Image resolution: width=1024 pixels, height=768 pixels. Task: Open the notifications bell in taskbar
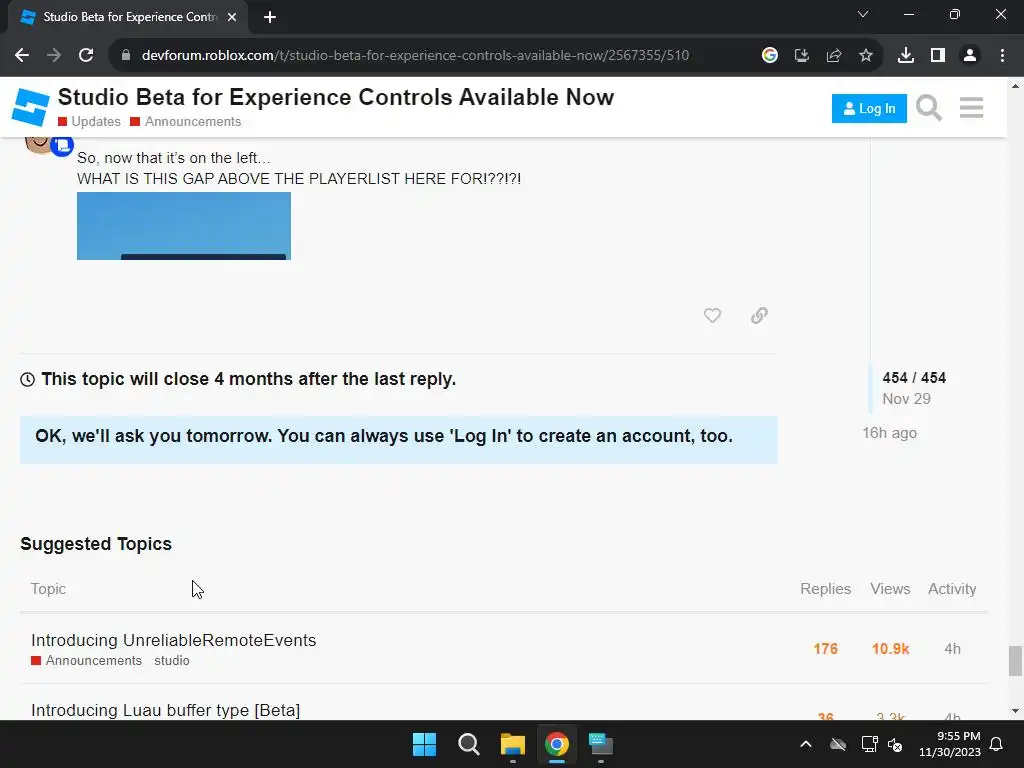[996, 744]
